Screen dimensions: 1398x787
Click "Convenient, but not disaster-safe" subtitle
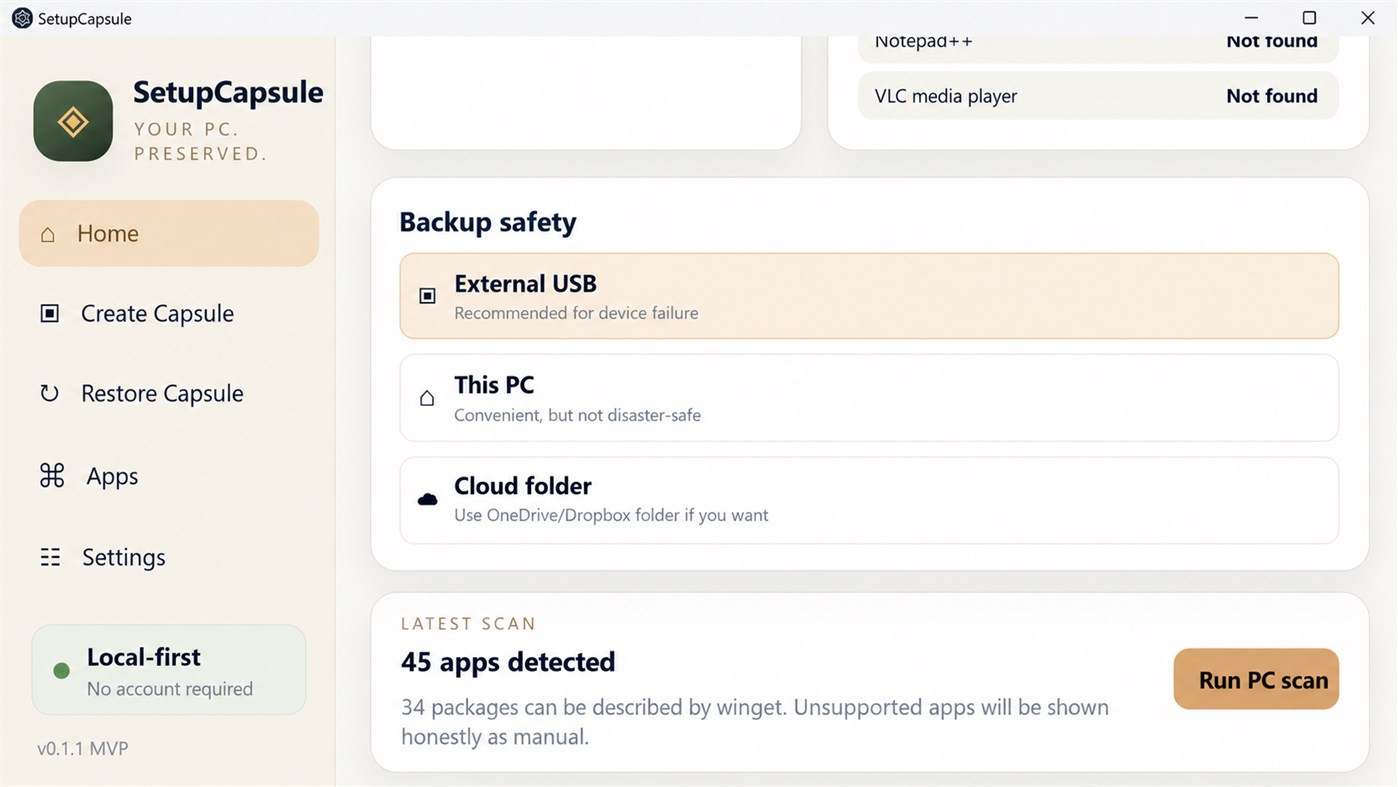pyautogui.click(x=577, y=415)
